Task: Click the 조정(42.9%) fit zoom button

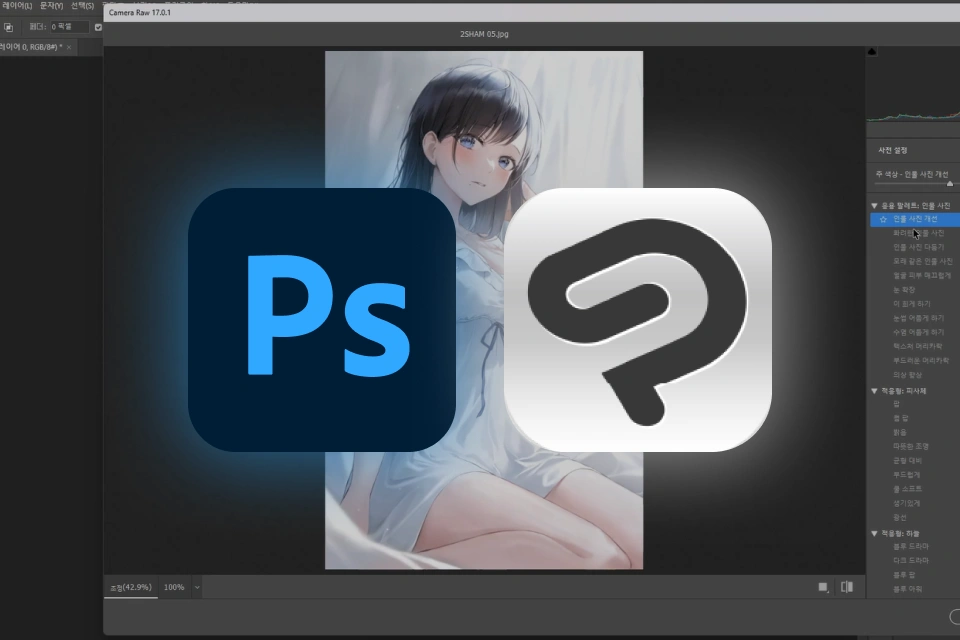Action: [x=130, y=587]
